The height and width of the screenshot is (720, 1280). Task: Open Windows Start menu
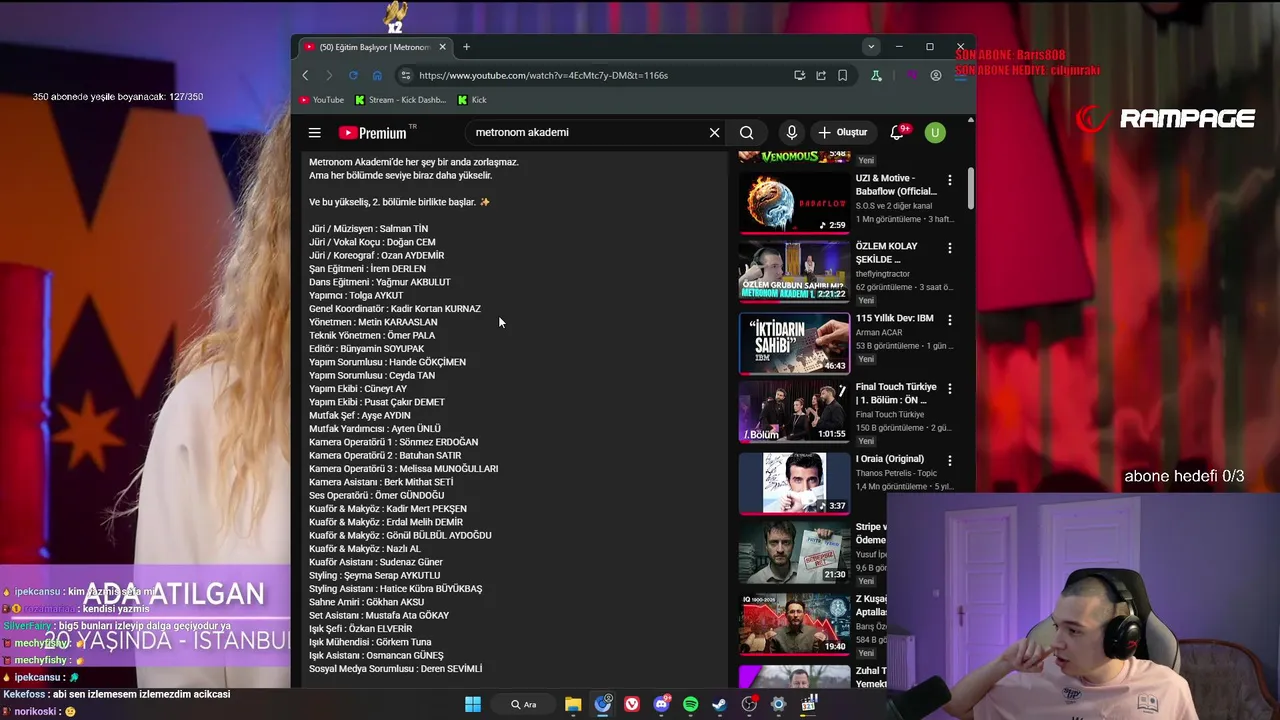coord(473,704)
